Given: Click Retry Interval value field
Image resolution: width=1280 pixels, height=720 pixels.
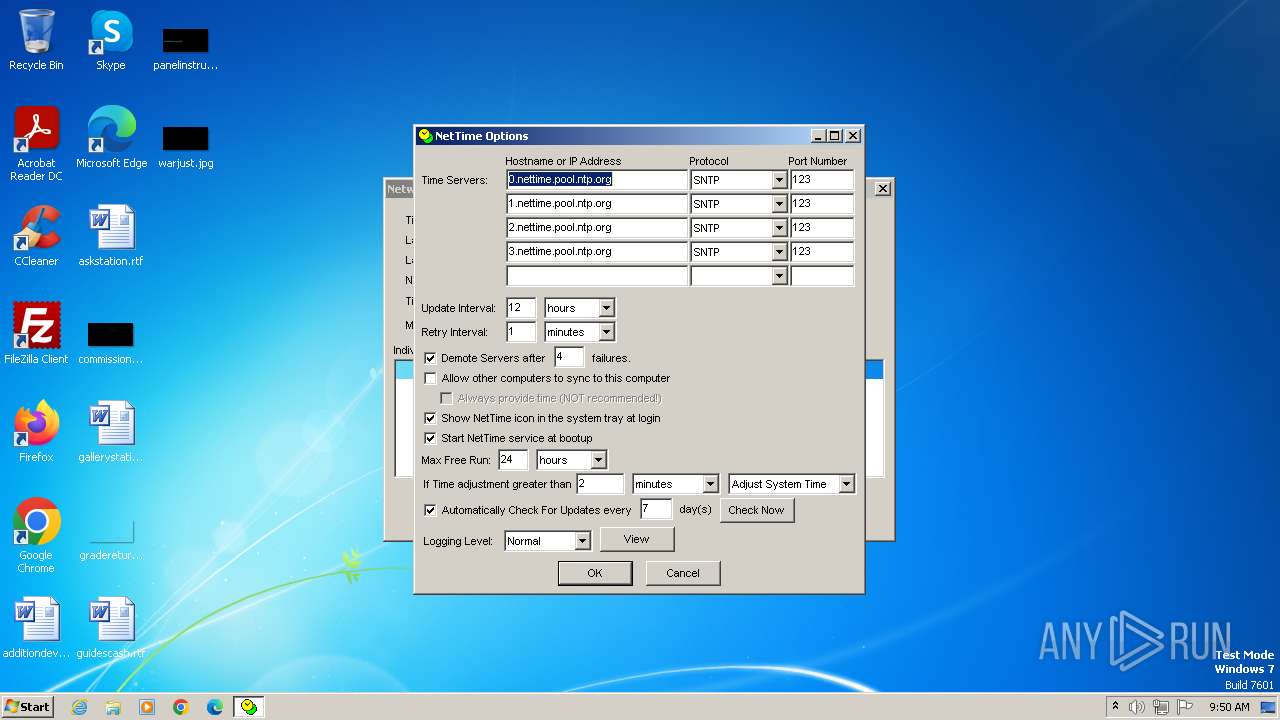Looking at the screenshot, I should tap(521, 332).
